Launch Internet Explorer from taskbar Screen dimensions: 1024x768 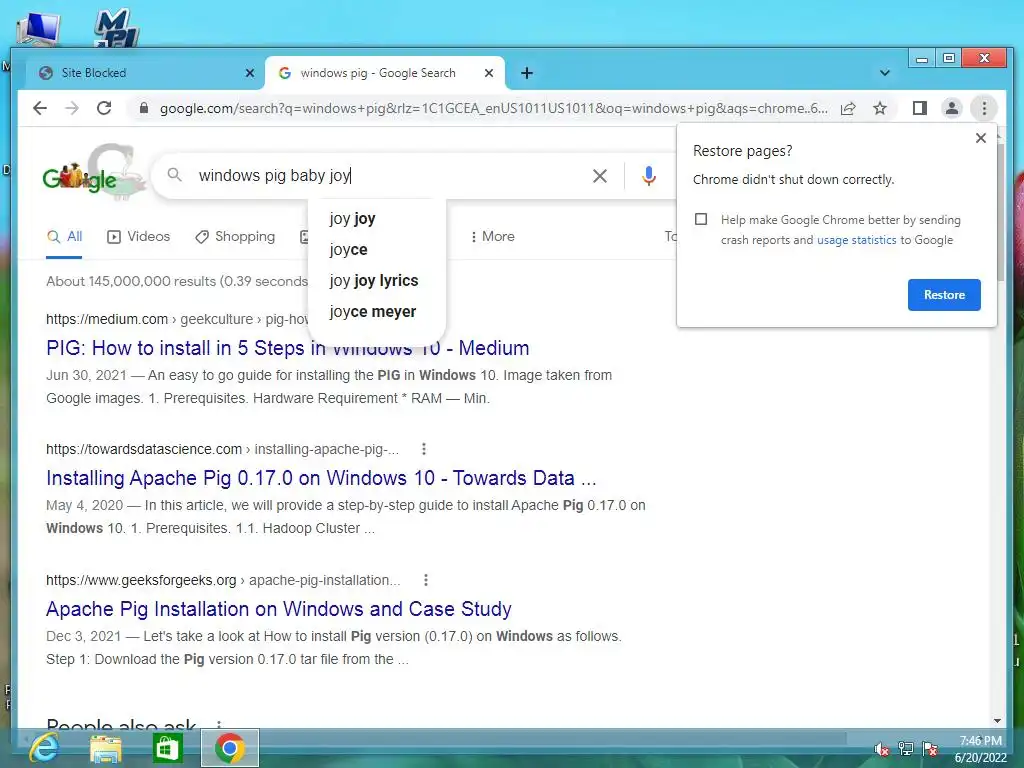coord(44,748)
